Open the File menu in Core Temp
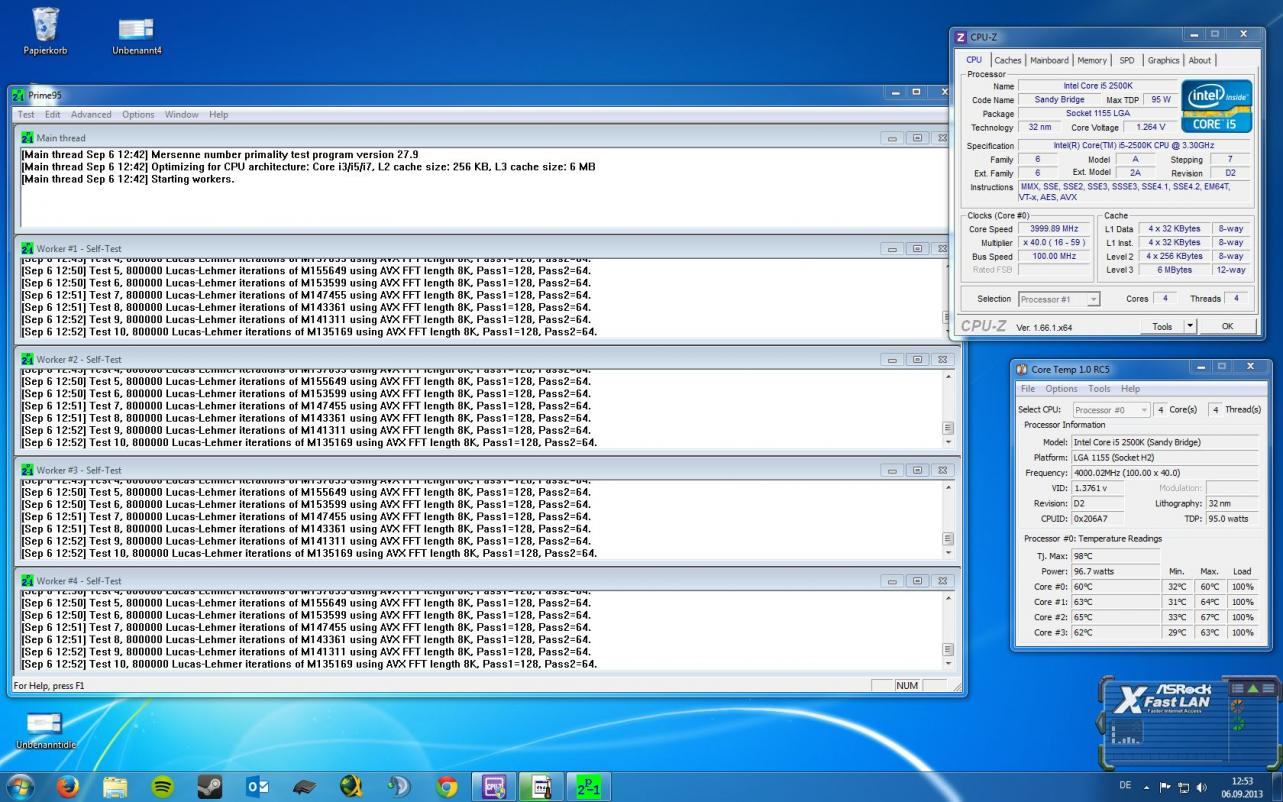The image size is (1283, 802). 1027,388
